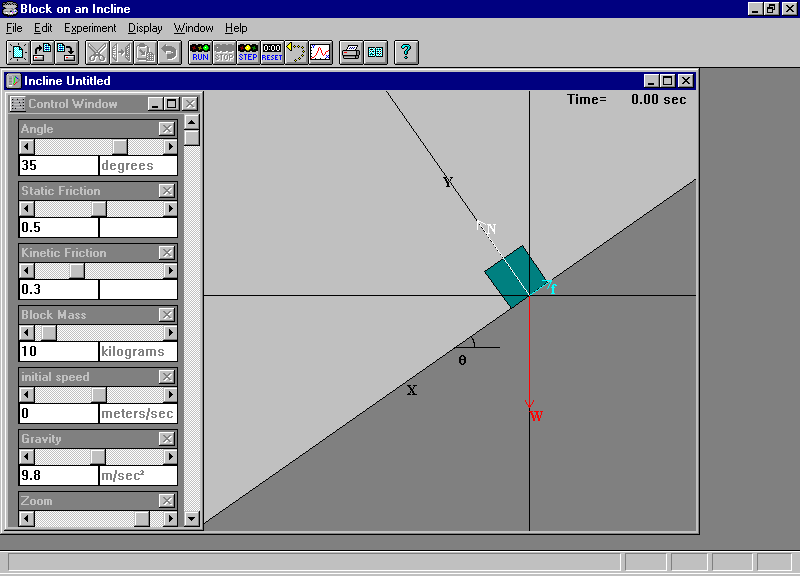Open the Experiment menu
This screenshot has height=576, width=800.
point(90,28)
